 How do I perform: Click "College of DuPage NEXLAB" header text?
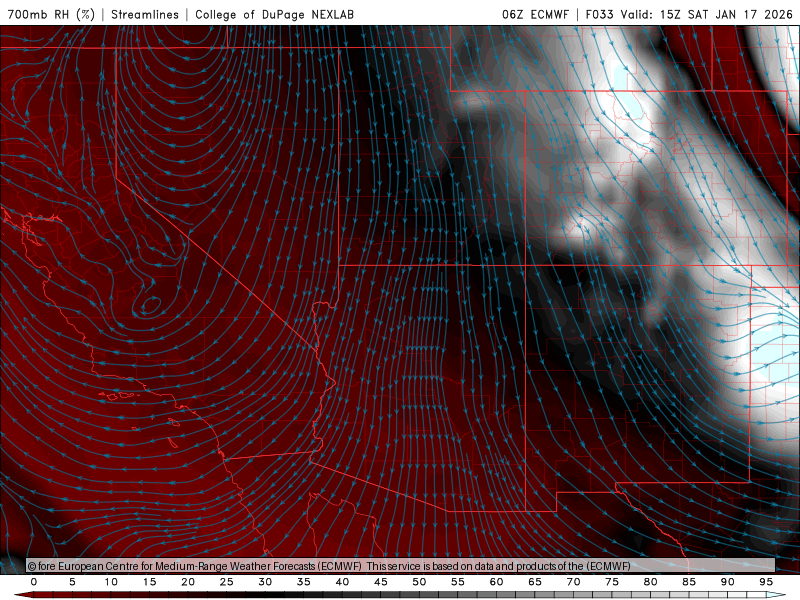click(274, 14)
